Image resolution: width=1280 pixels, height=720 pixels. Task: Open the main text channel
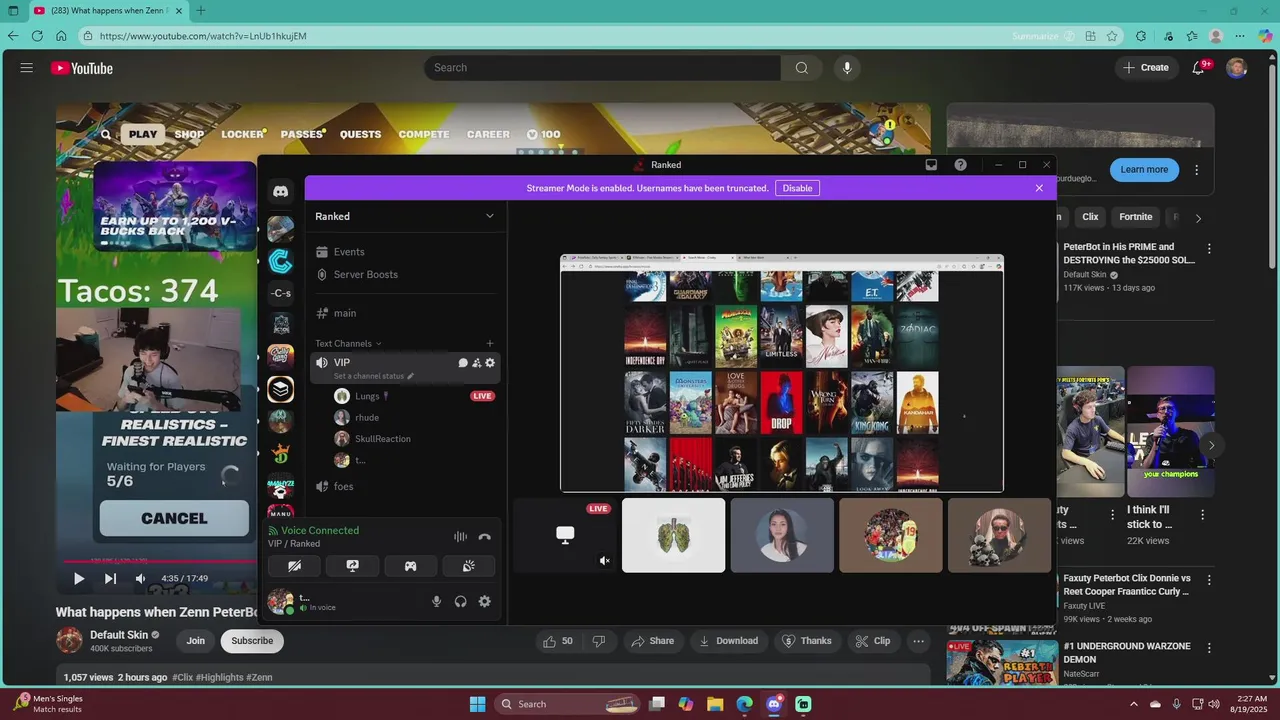[x=405, y=313]
